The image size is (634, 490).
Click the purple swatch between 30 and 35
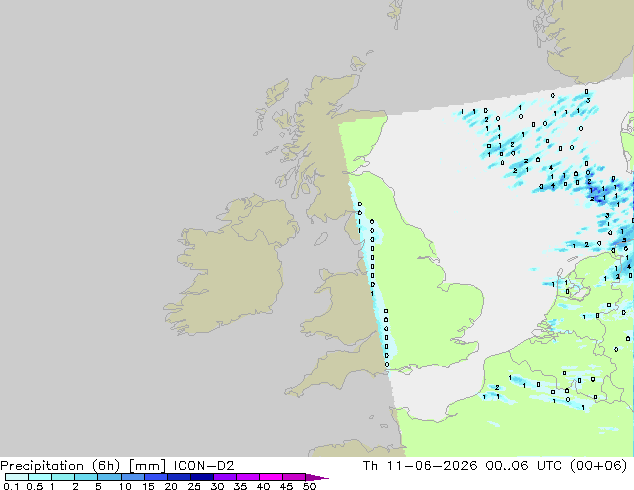[x=225, y=477]
